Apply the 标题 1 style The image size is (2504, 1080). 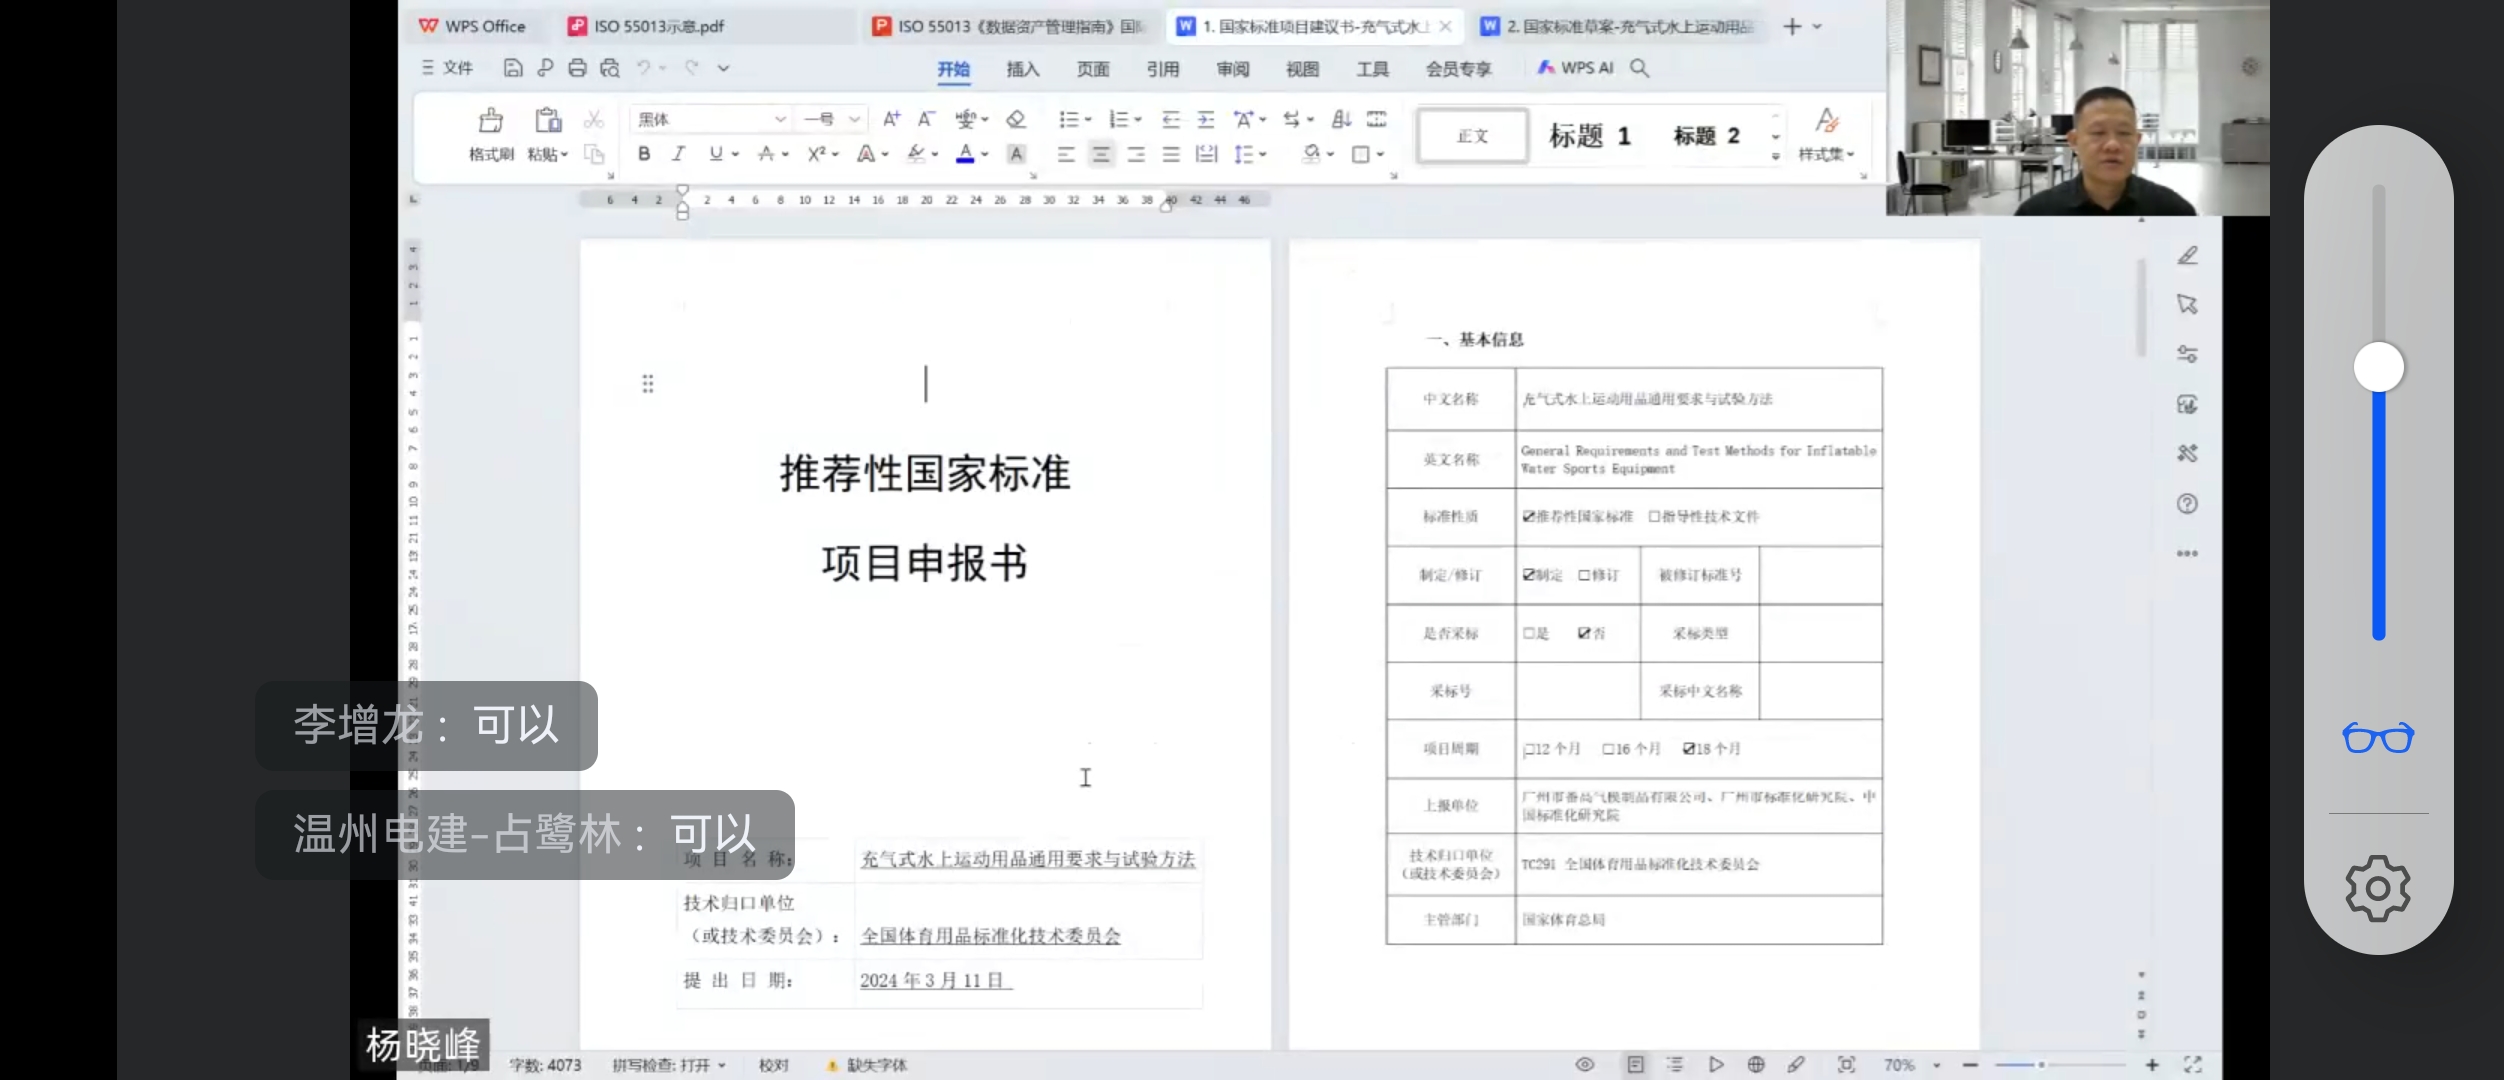pos(1589,135)
